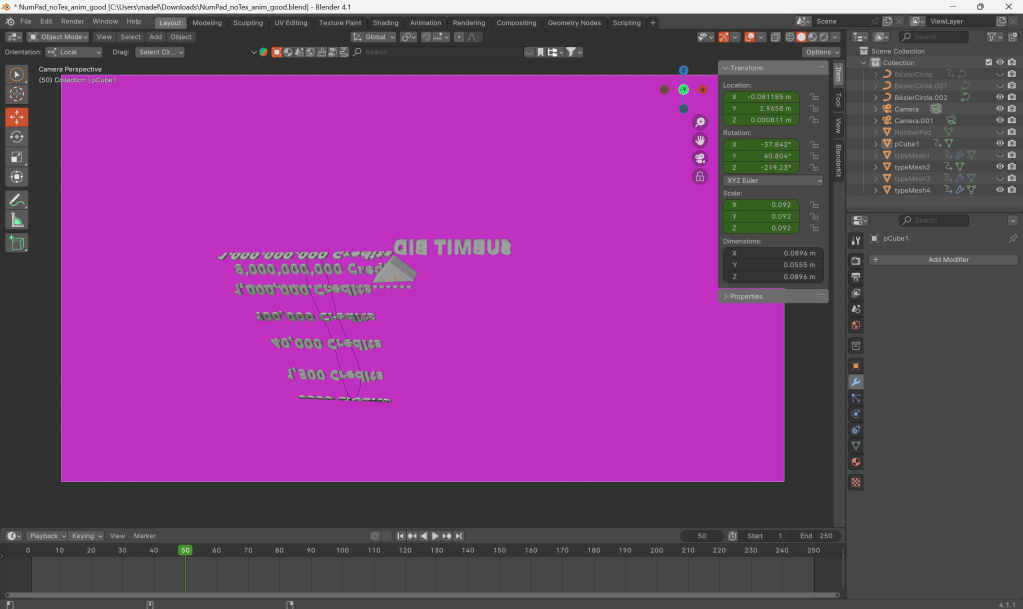Click the zoom magnifier icon in the viewport

(700, 122)
